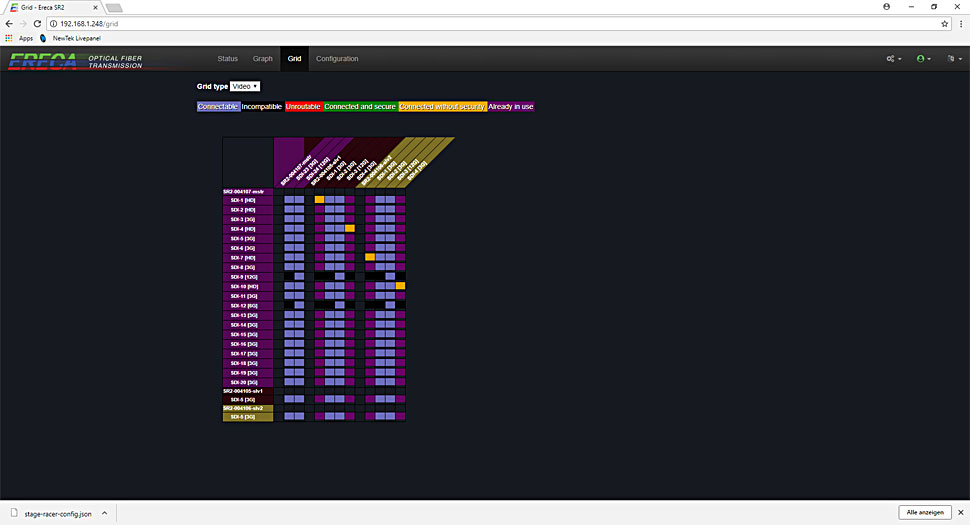
Task: Toggle the orange crosspoint in SDI-1 [HD] row
Action: click(x=319, y=200)
